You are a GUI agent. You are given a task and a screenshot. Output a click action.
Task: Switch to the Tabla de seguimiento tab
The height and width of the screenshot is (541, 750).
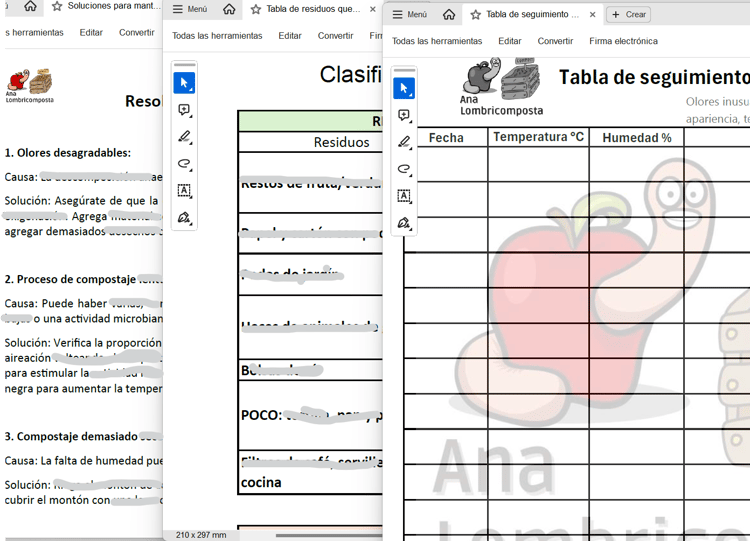pos(532,14)
